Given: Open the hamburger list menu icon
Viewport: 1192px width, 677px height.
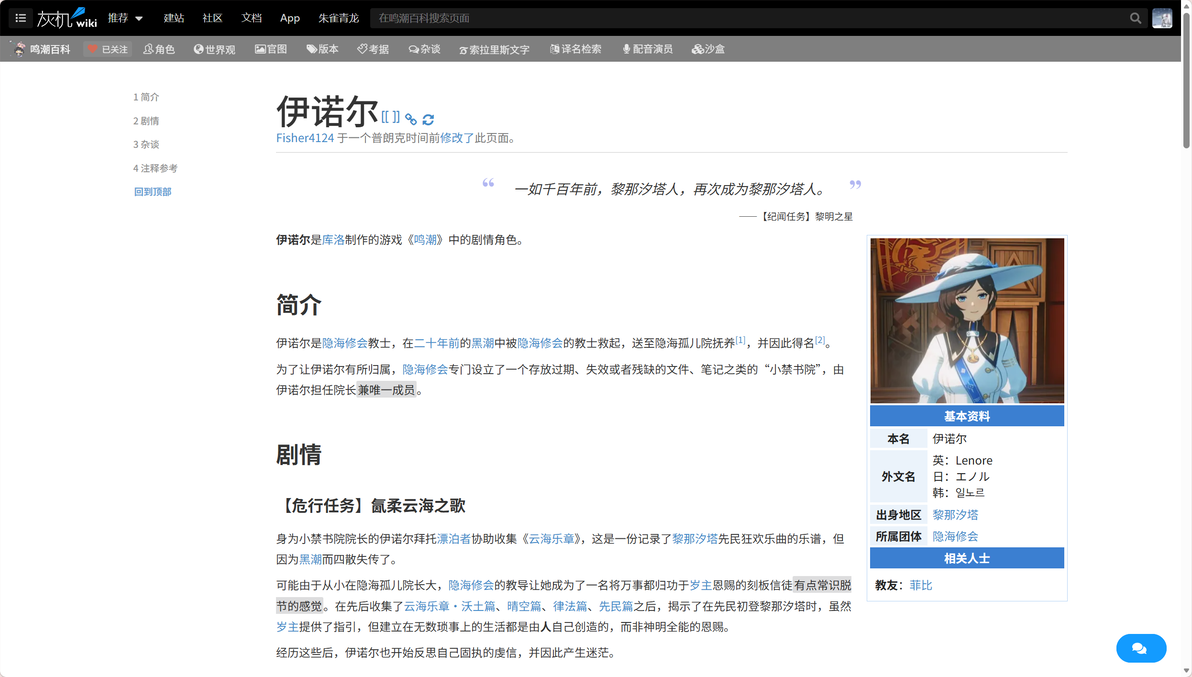Looking at the screenshot, I should (21, 17).
